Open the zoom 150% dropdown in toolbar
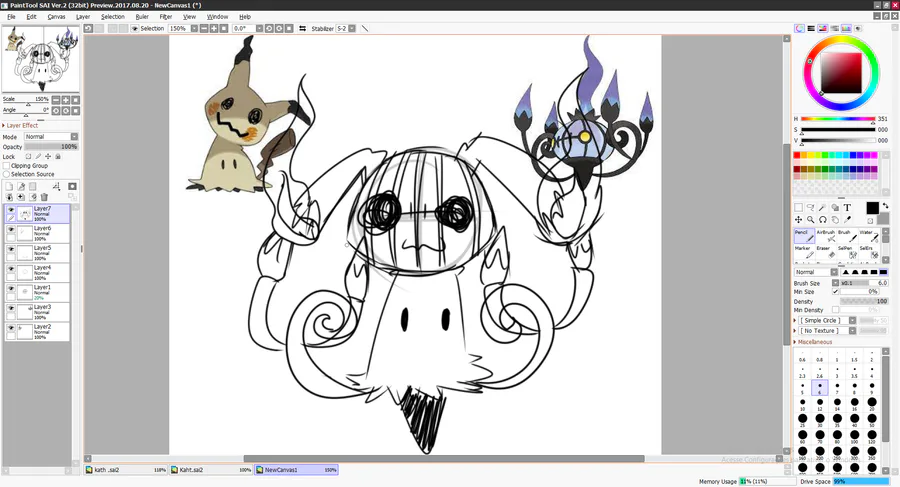The width and height of the screenshot is (900, 487). pos(195,28)
